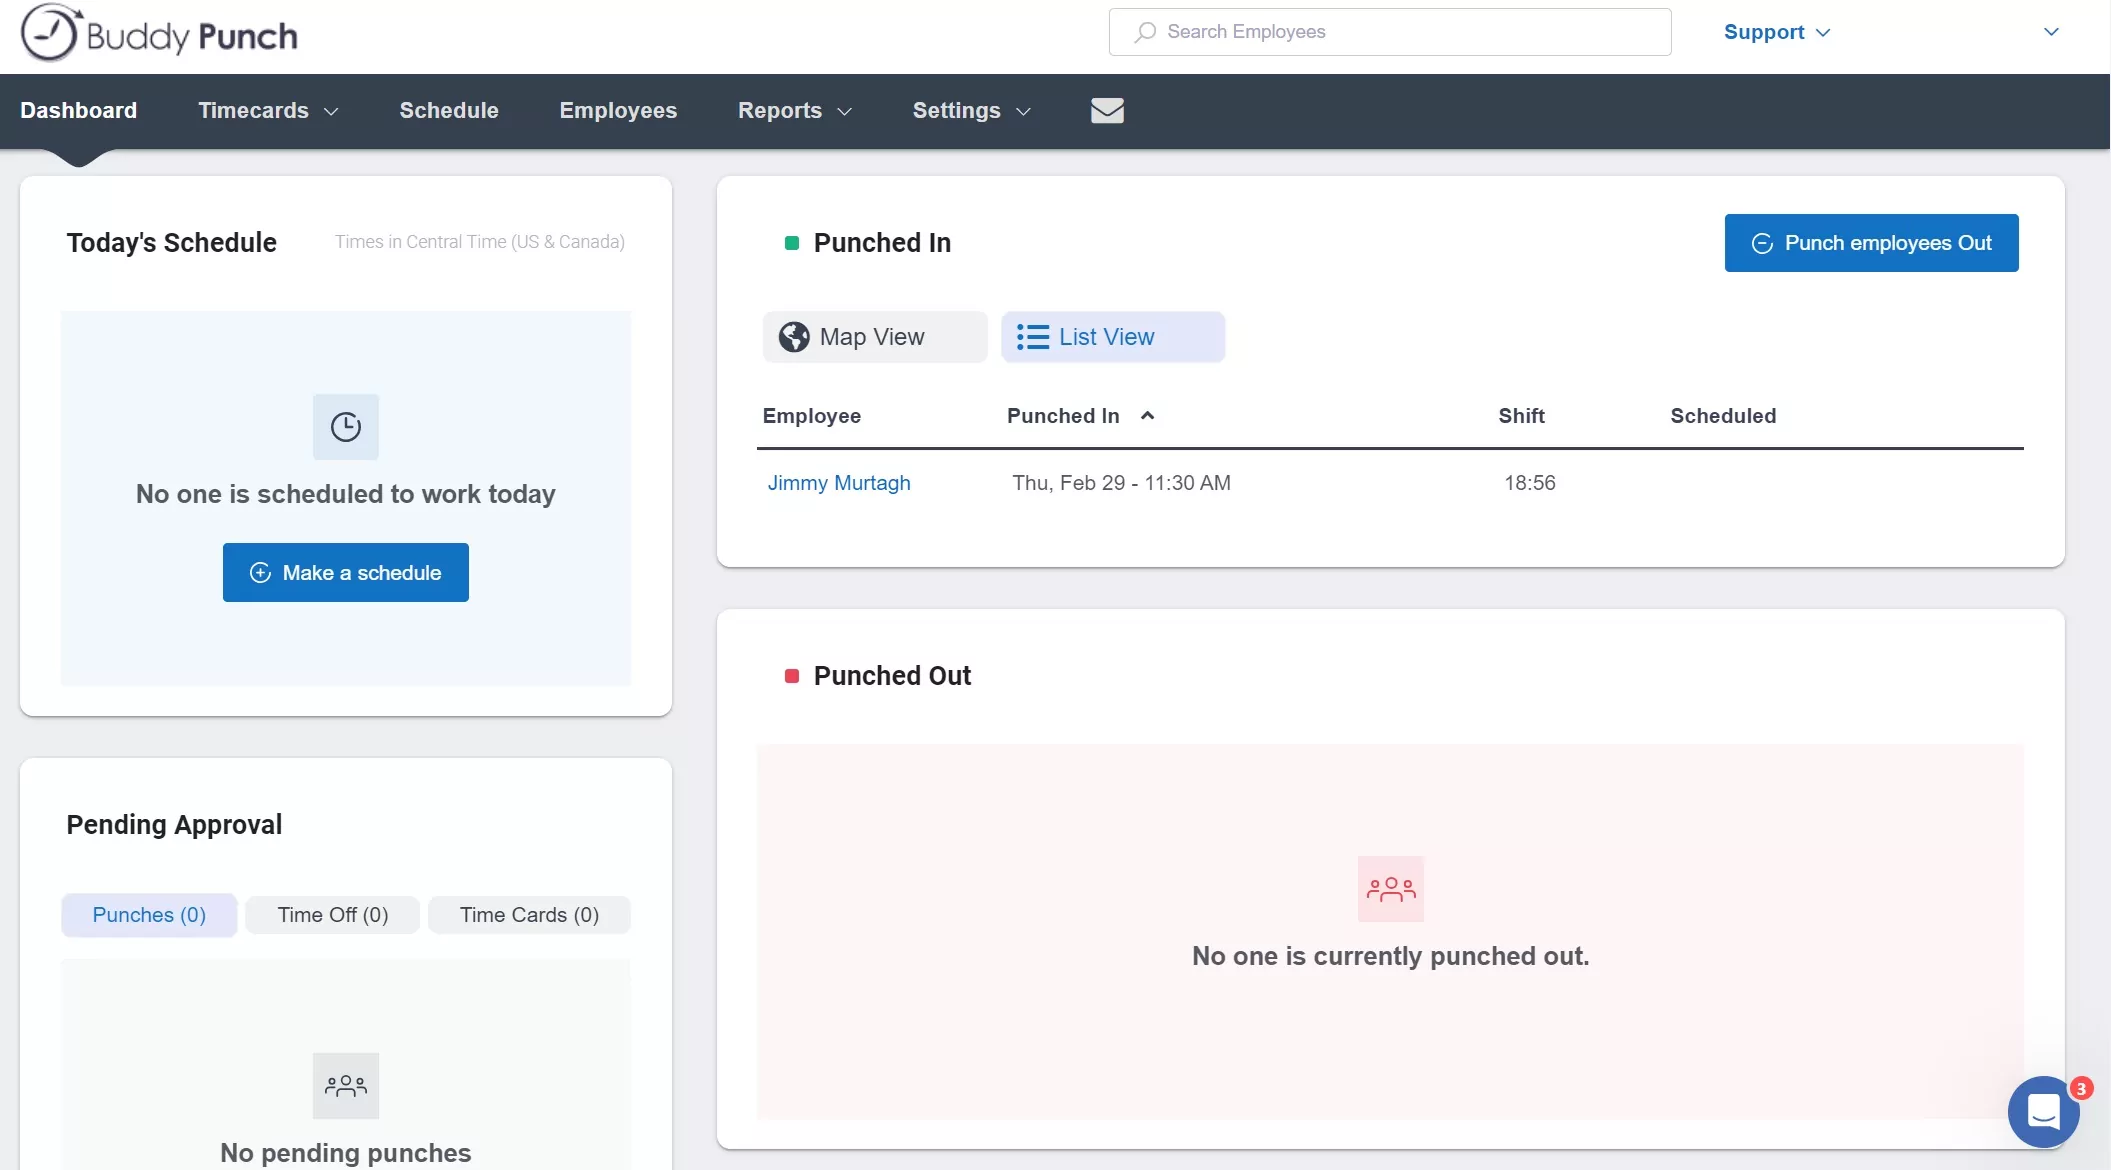Click the Make a schedule circle-plus icon
This screenshot has height=1170, width=2111.
(259, 572)
